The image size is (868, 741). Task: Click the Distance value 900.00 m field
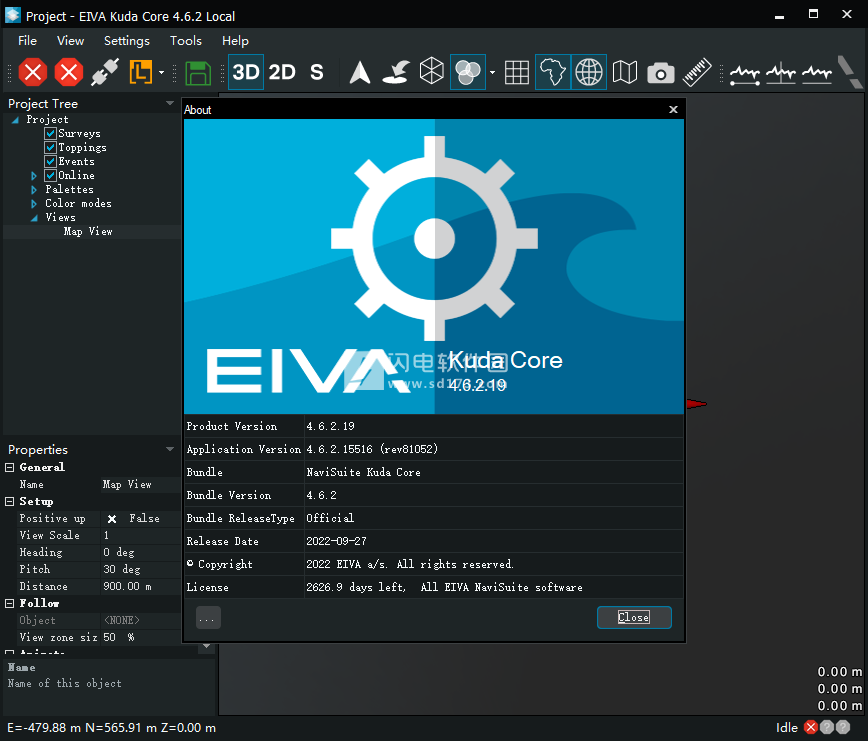[141, 587]
